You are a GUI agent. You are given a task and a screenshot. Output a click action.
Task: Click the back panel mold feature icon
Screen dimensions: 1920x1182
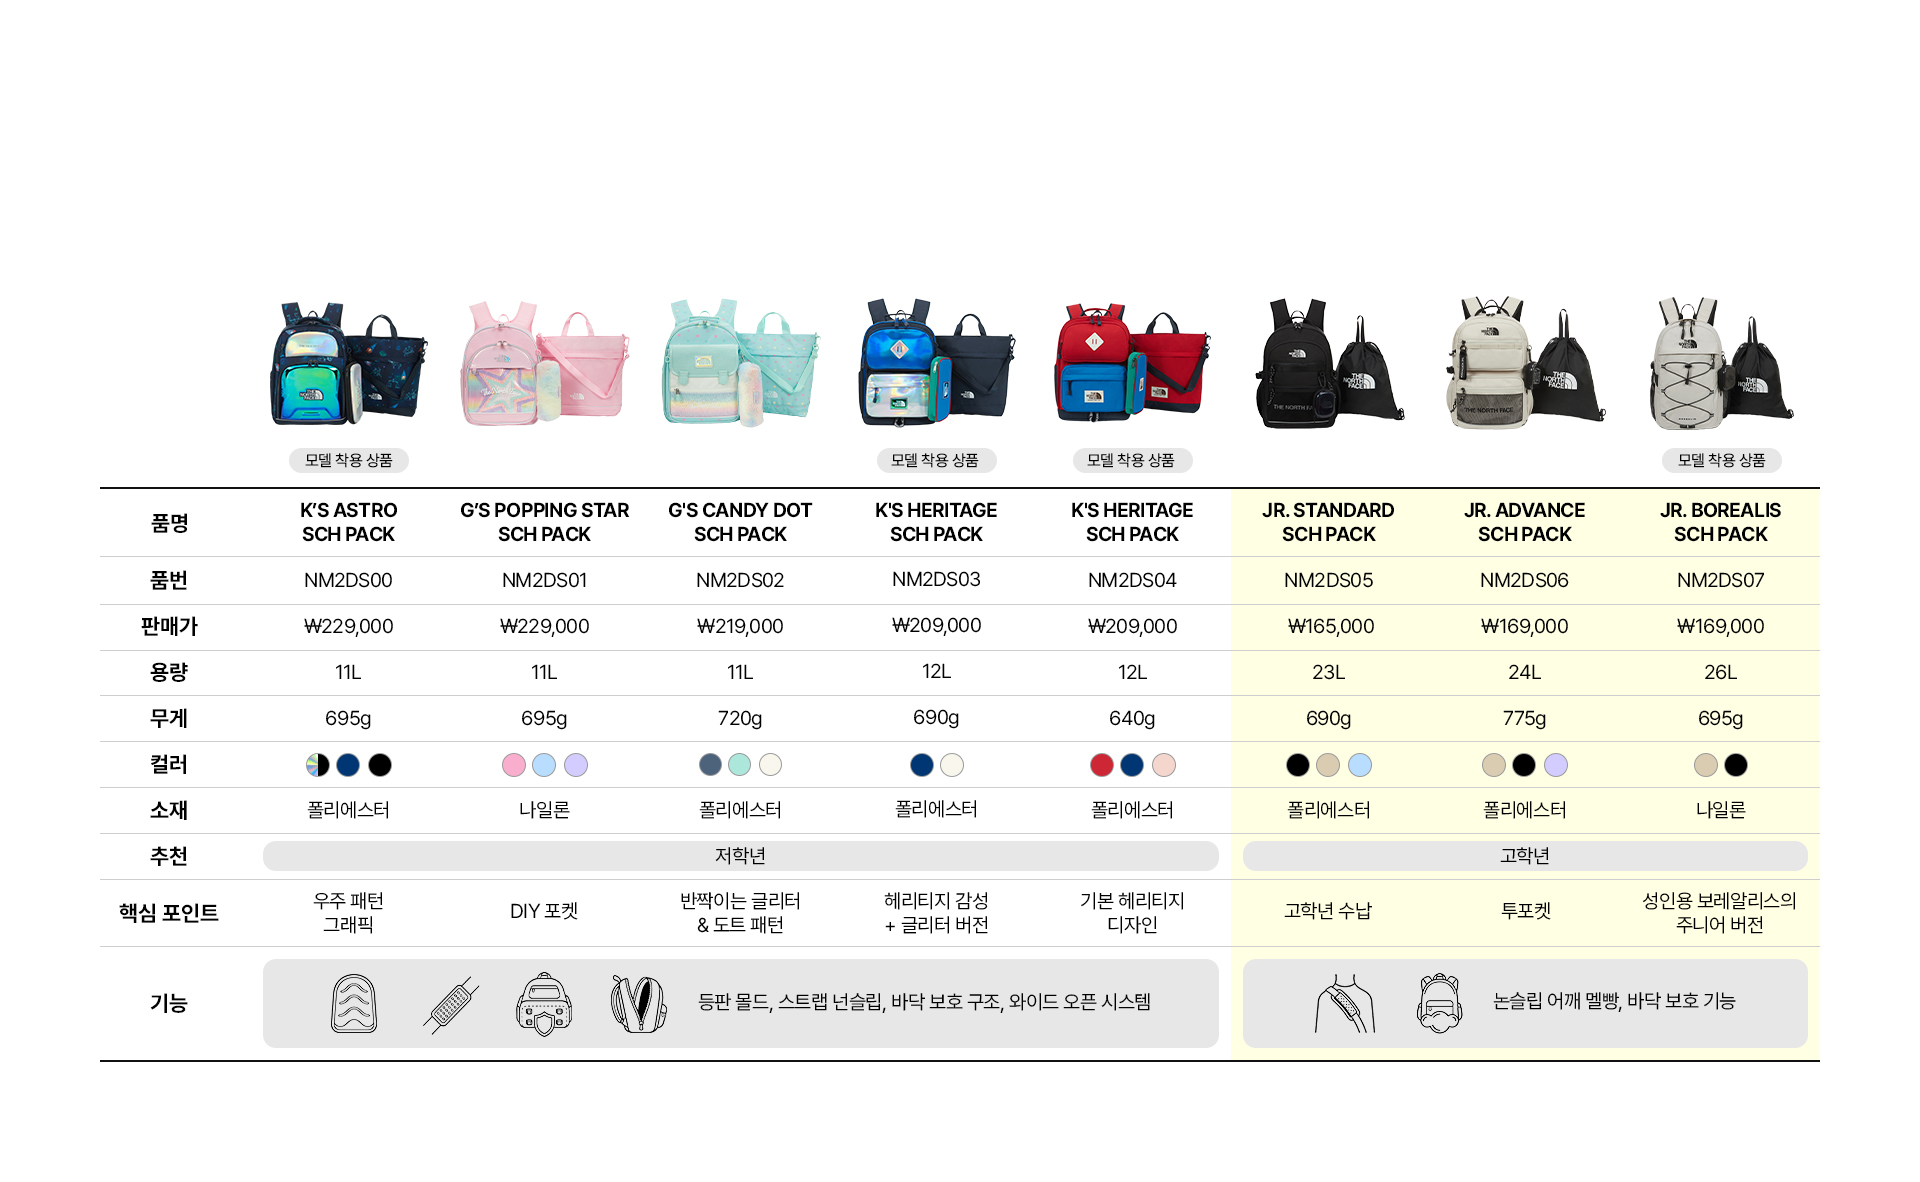[354, 1003]
